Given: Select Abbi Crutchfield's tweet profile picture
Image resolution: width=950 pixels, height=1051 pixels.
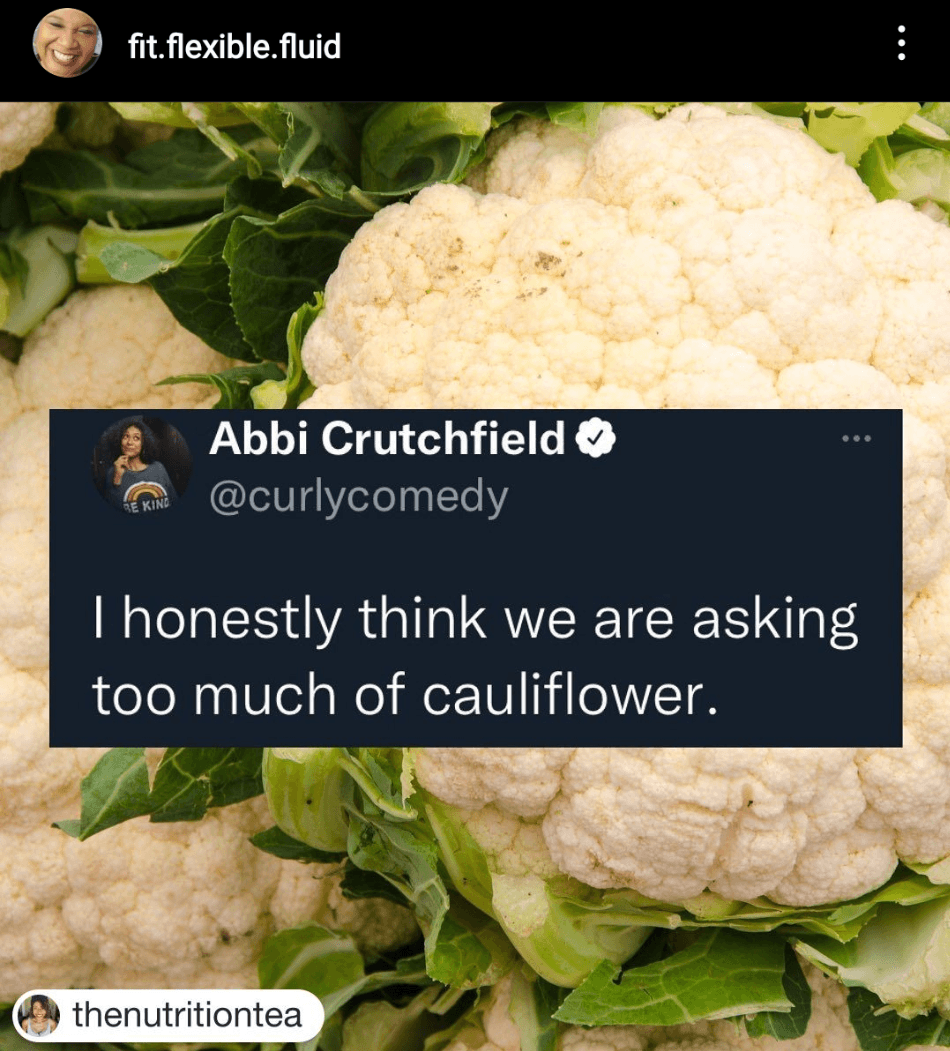Looking at the screenshot, I should point(141,465).
